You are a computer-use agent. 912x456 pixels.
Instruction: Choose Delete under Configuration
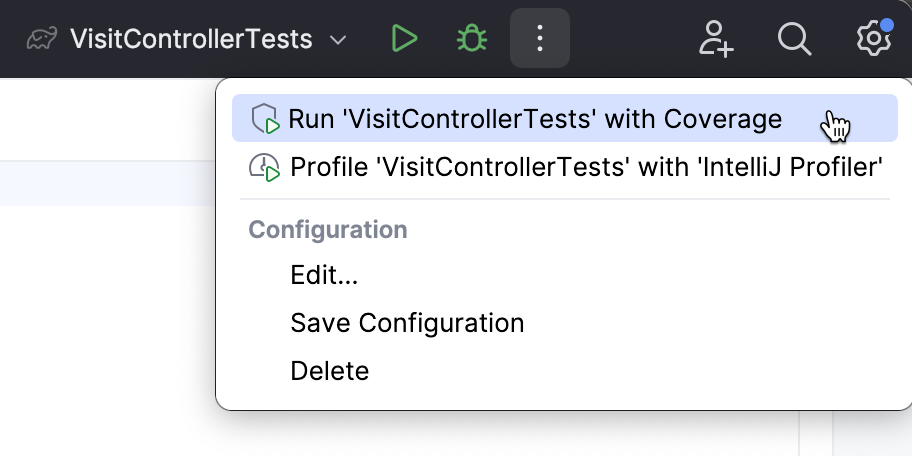point(329,371)
